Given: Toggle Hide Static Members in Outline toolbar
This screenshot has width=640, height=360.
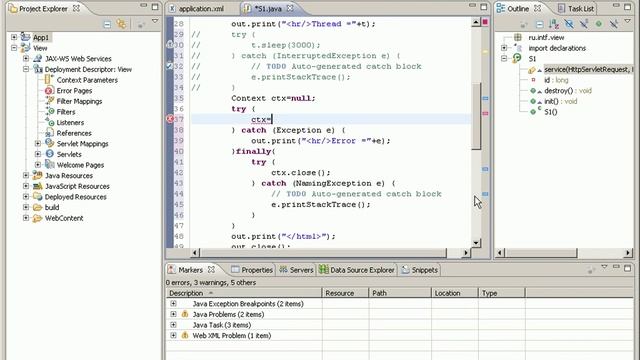Looking at the screenshot, I should pyautogui.click(x=584, y=24).
